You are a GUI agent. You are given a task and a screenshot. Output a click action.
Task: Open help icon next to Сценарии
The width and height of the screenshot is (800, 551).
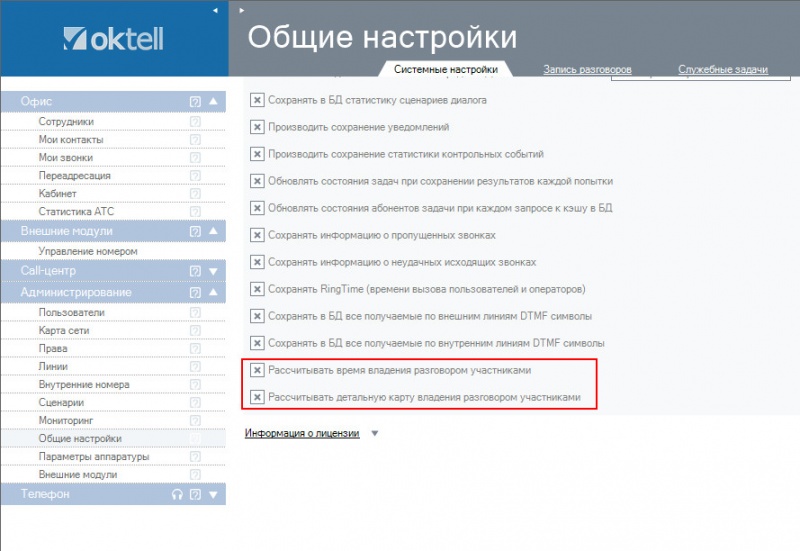(195, 402)
